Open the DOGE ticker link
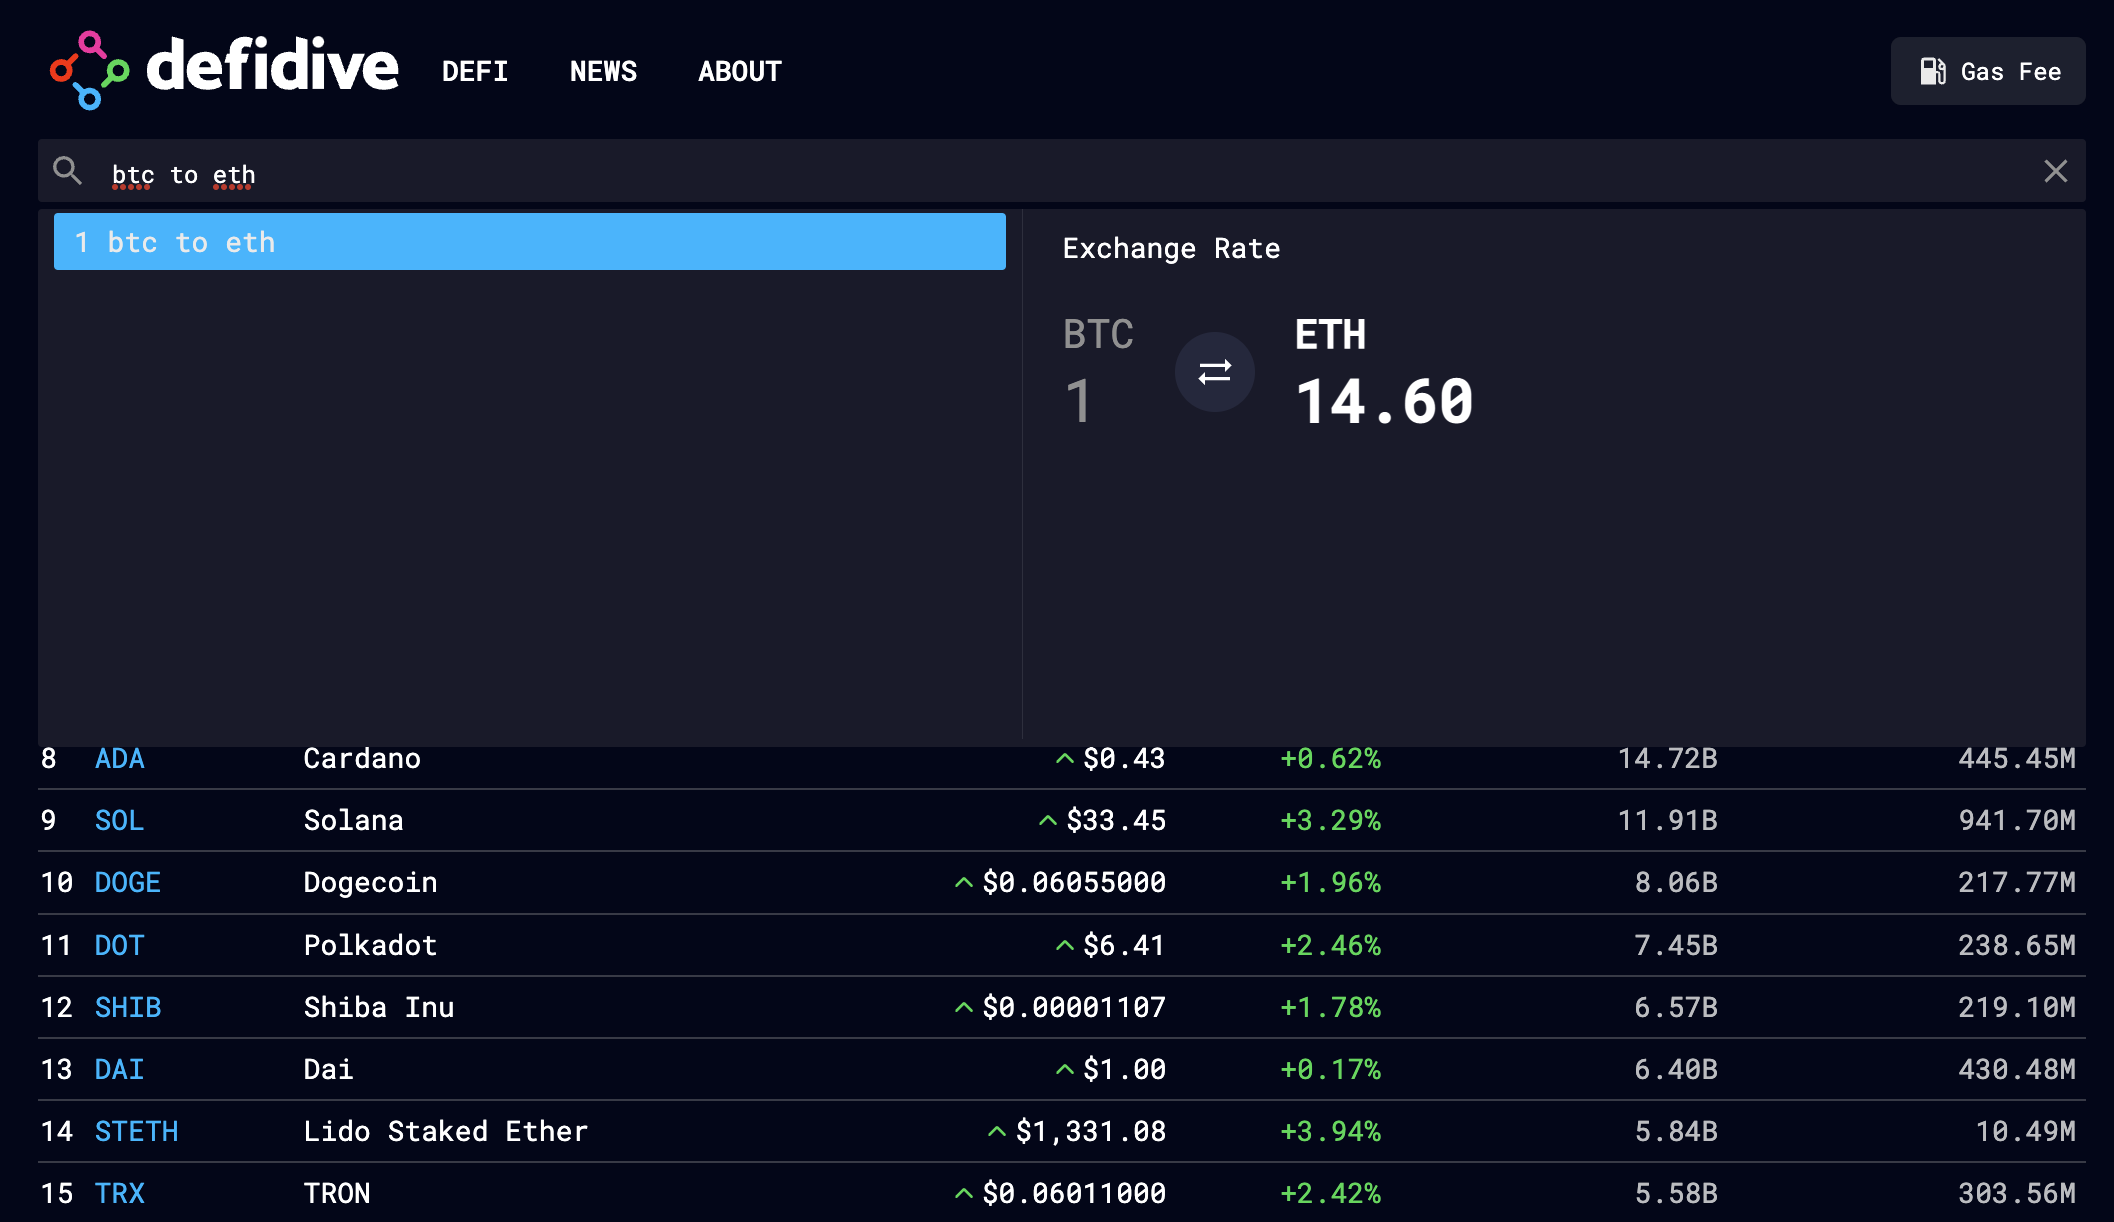 click(128, 883)
